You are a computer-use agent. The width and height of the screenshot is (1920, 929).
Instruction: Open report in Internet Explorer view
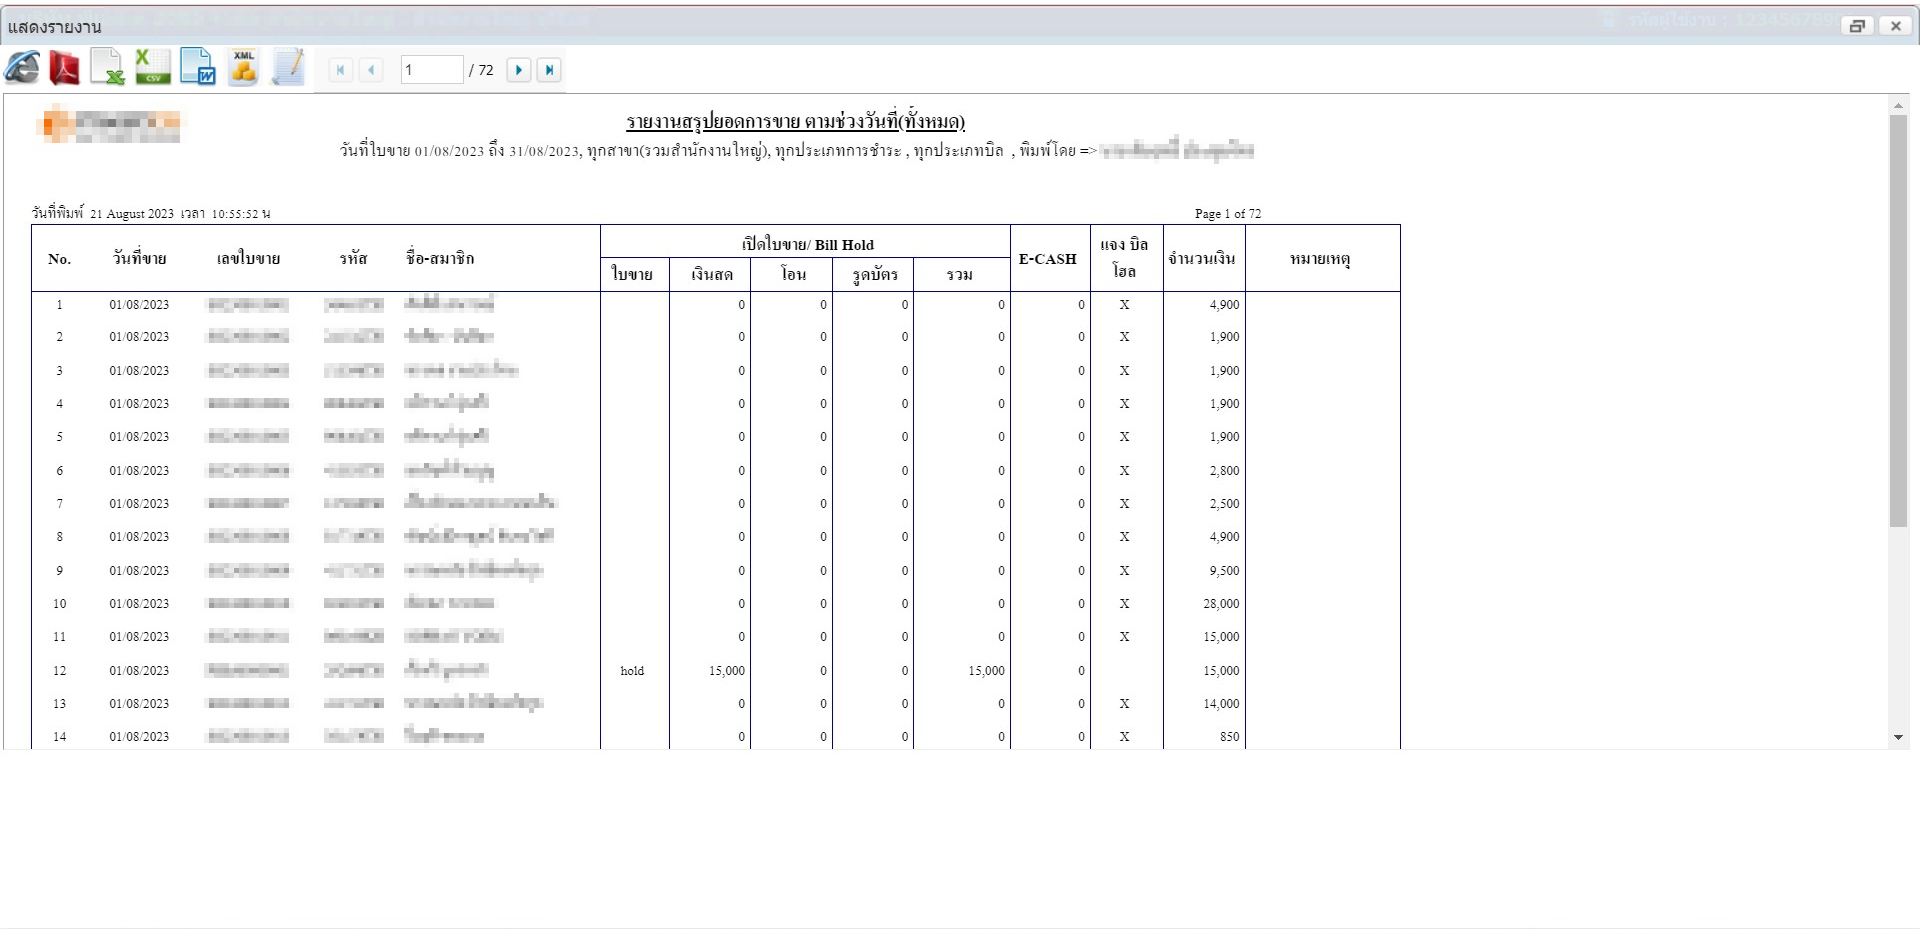(x=22, y=68)
